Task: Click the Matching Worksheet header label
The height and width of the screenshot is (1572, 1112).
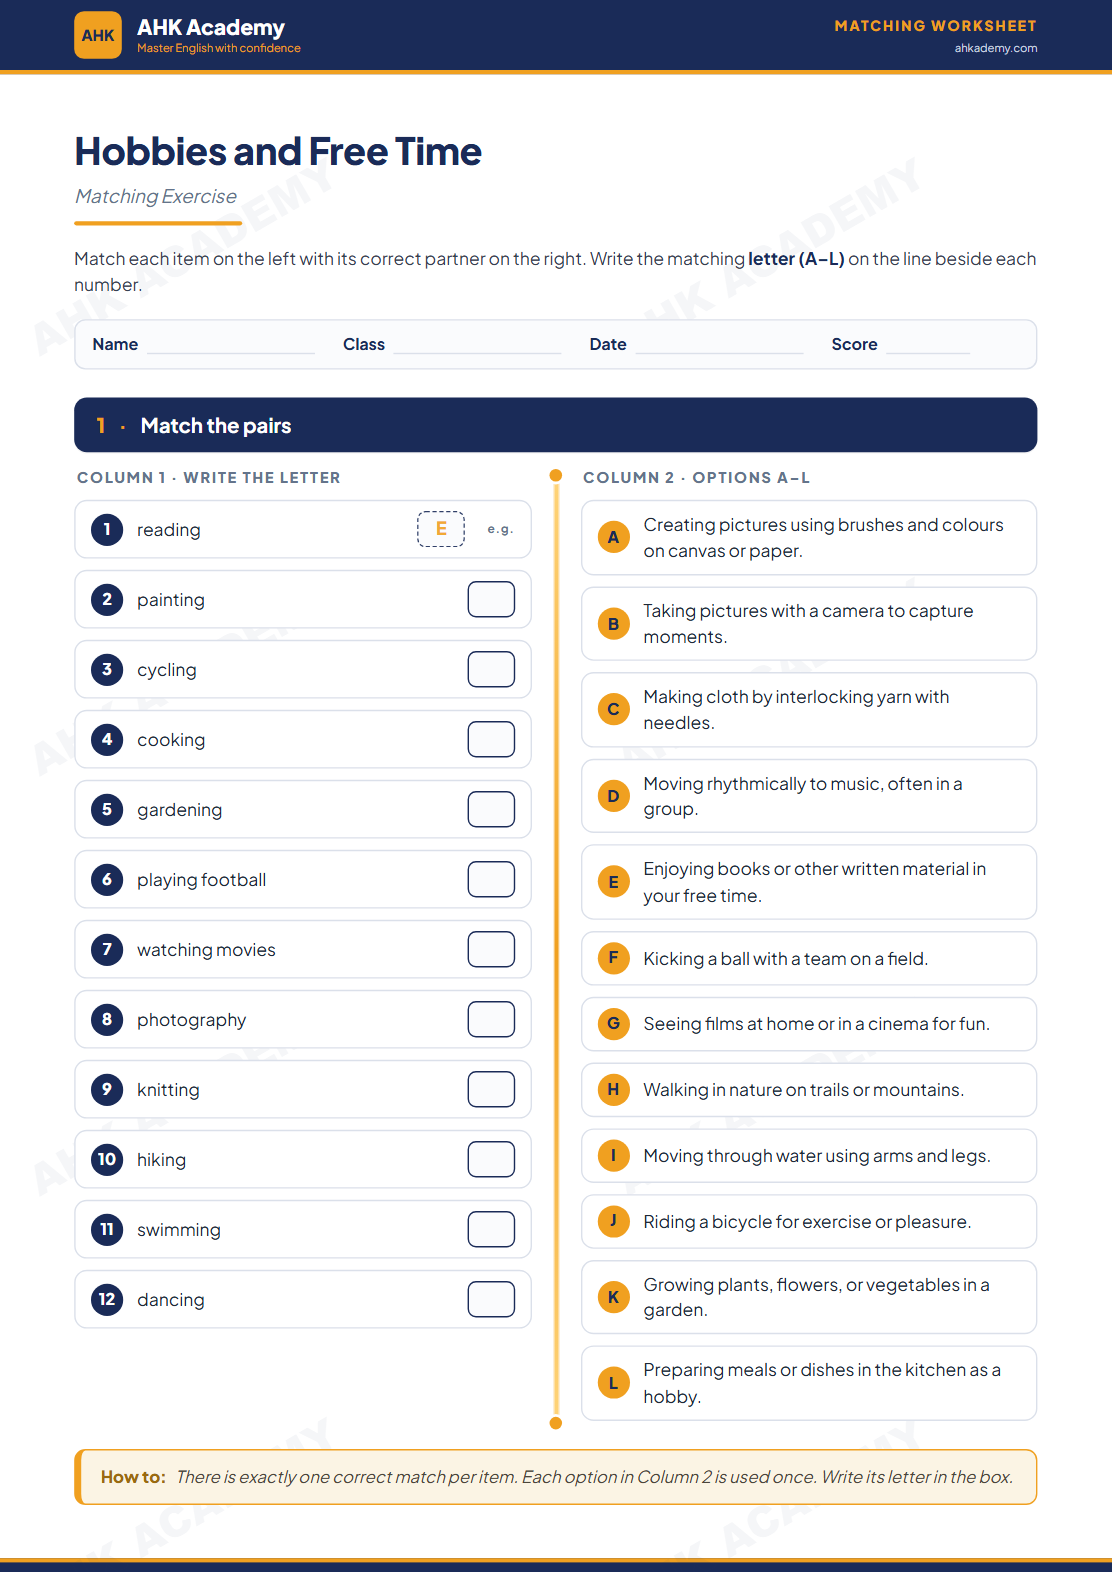Action: (x=935, y=26)
